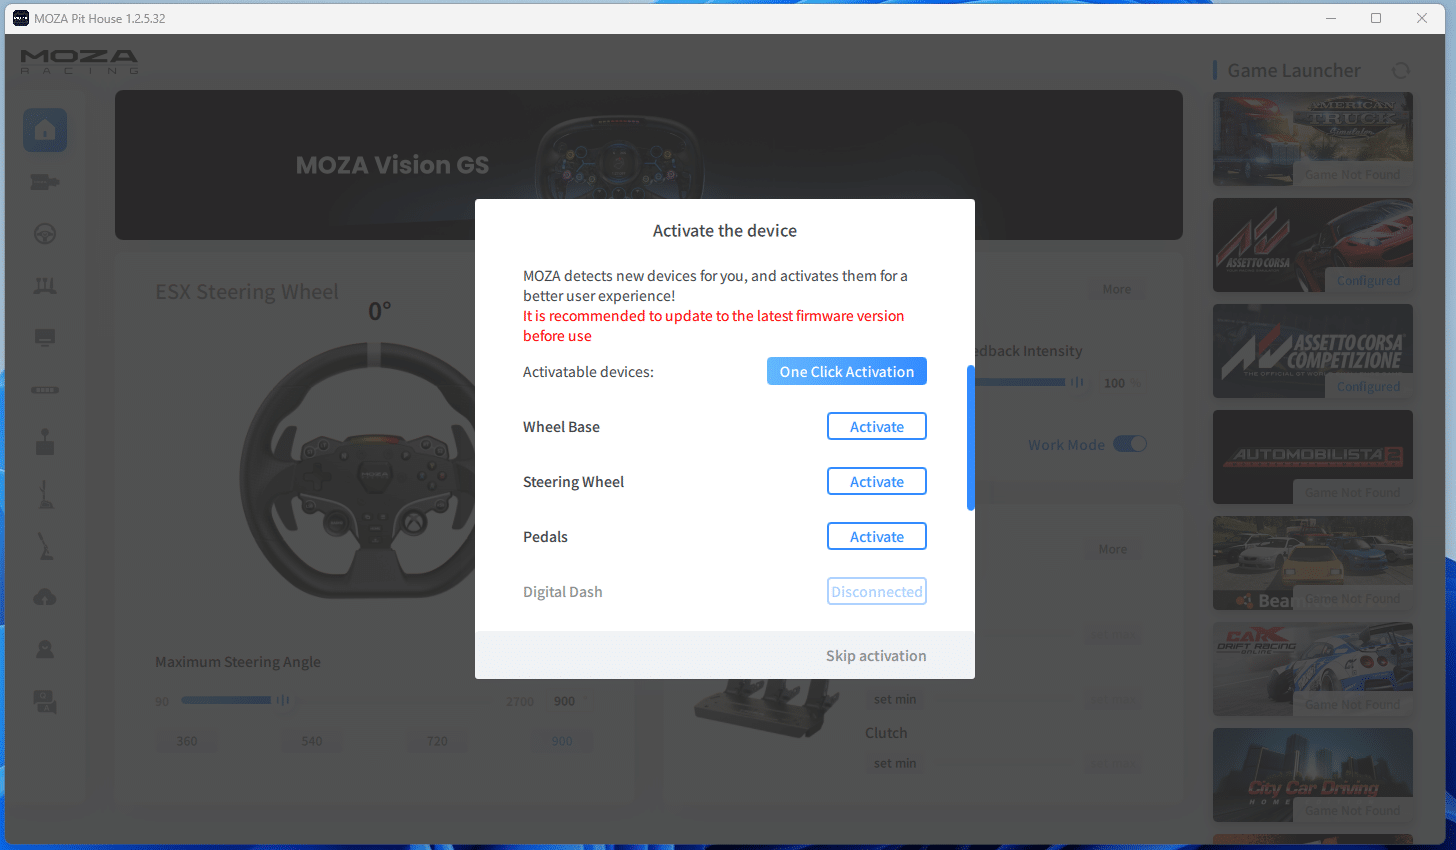The width and height of the screenshot is (1456, 850).
Task: Click the dialog's vertical scrollbar
Action: pyautogui.click(x=970, y=438)
